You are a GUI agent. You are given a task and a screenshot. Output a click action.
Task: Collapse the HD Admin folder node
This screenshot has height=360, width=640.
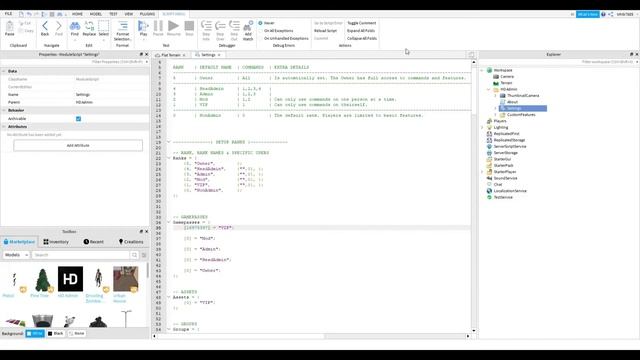tap(489, 89)
